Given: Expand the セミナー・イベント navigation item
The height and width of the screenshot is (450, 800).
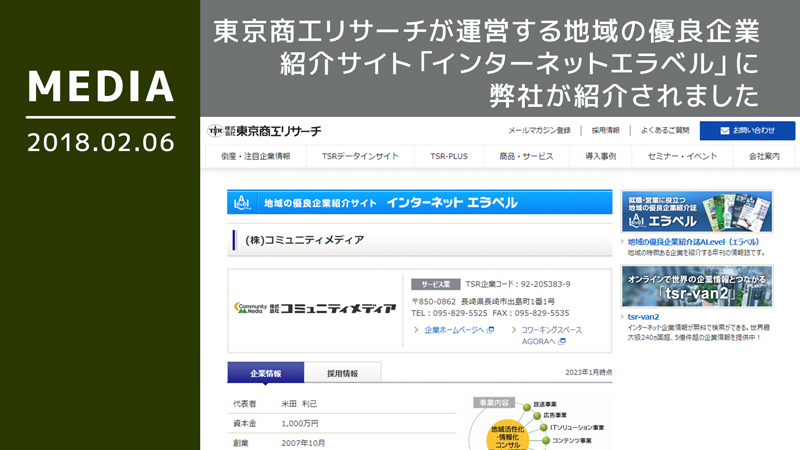Looking at the screenshot, I should pos(682,157).
